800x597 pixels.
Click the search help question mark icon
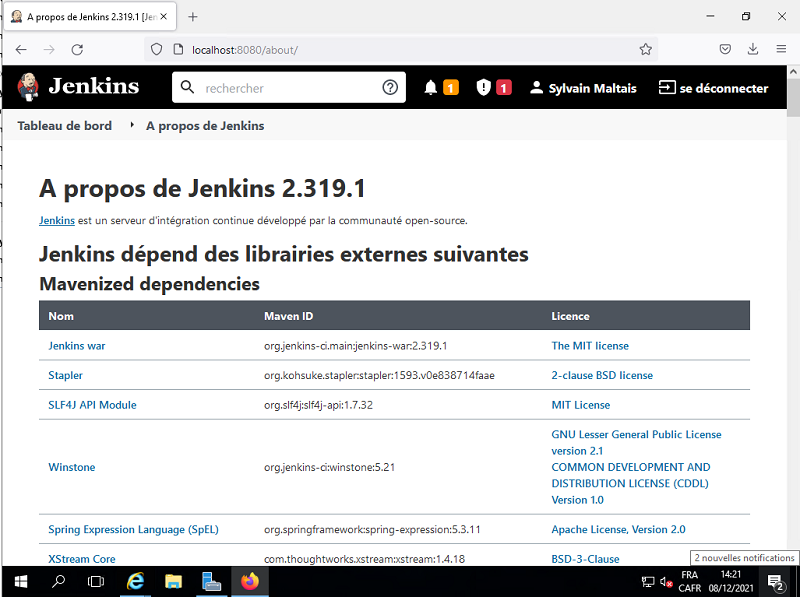[x=390, y=88]
